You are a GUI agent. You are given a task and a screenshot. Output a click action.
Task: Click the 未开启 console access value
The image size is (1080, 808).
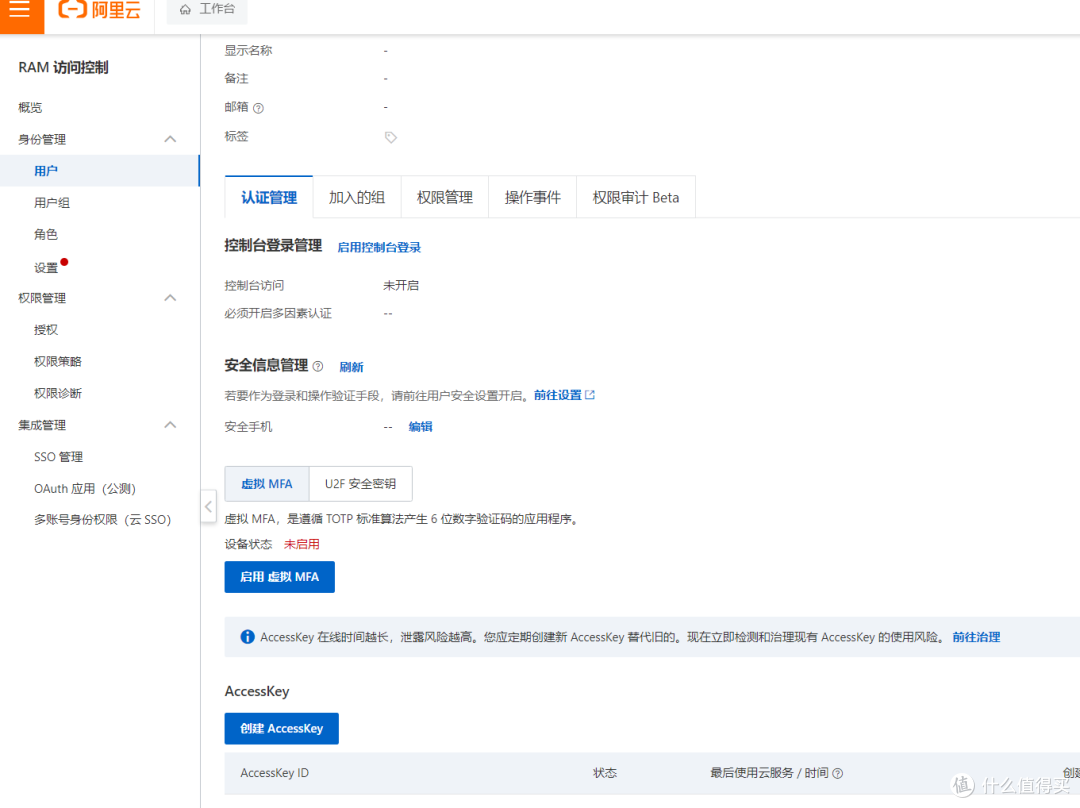(x=401, y=285)
